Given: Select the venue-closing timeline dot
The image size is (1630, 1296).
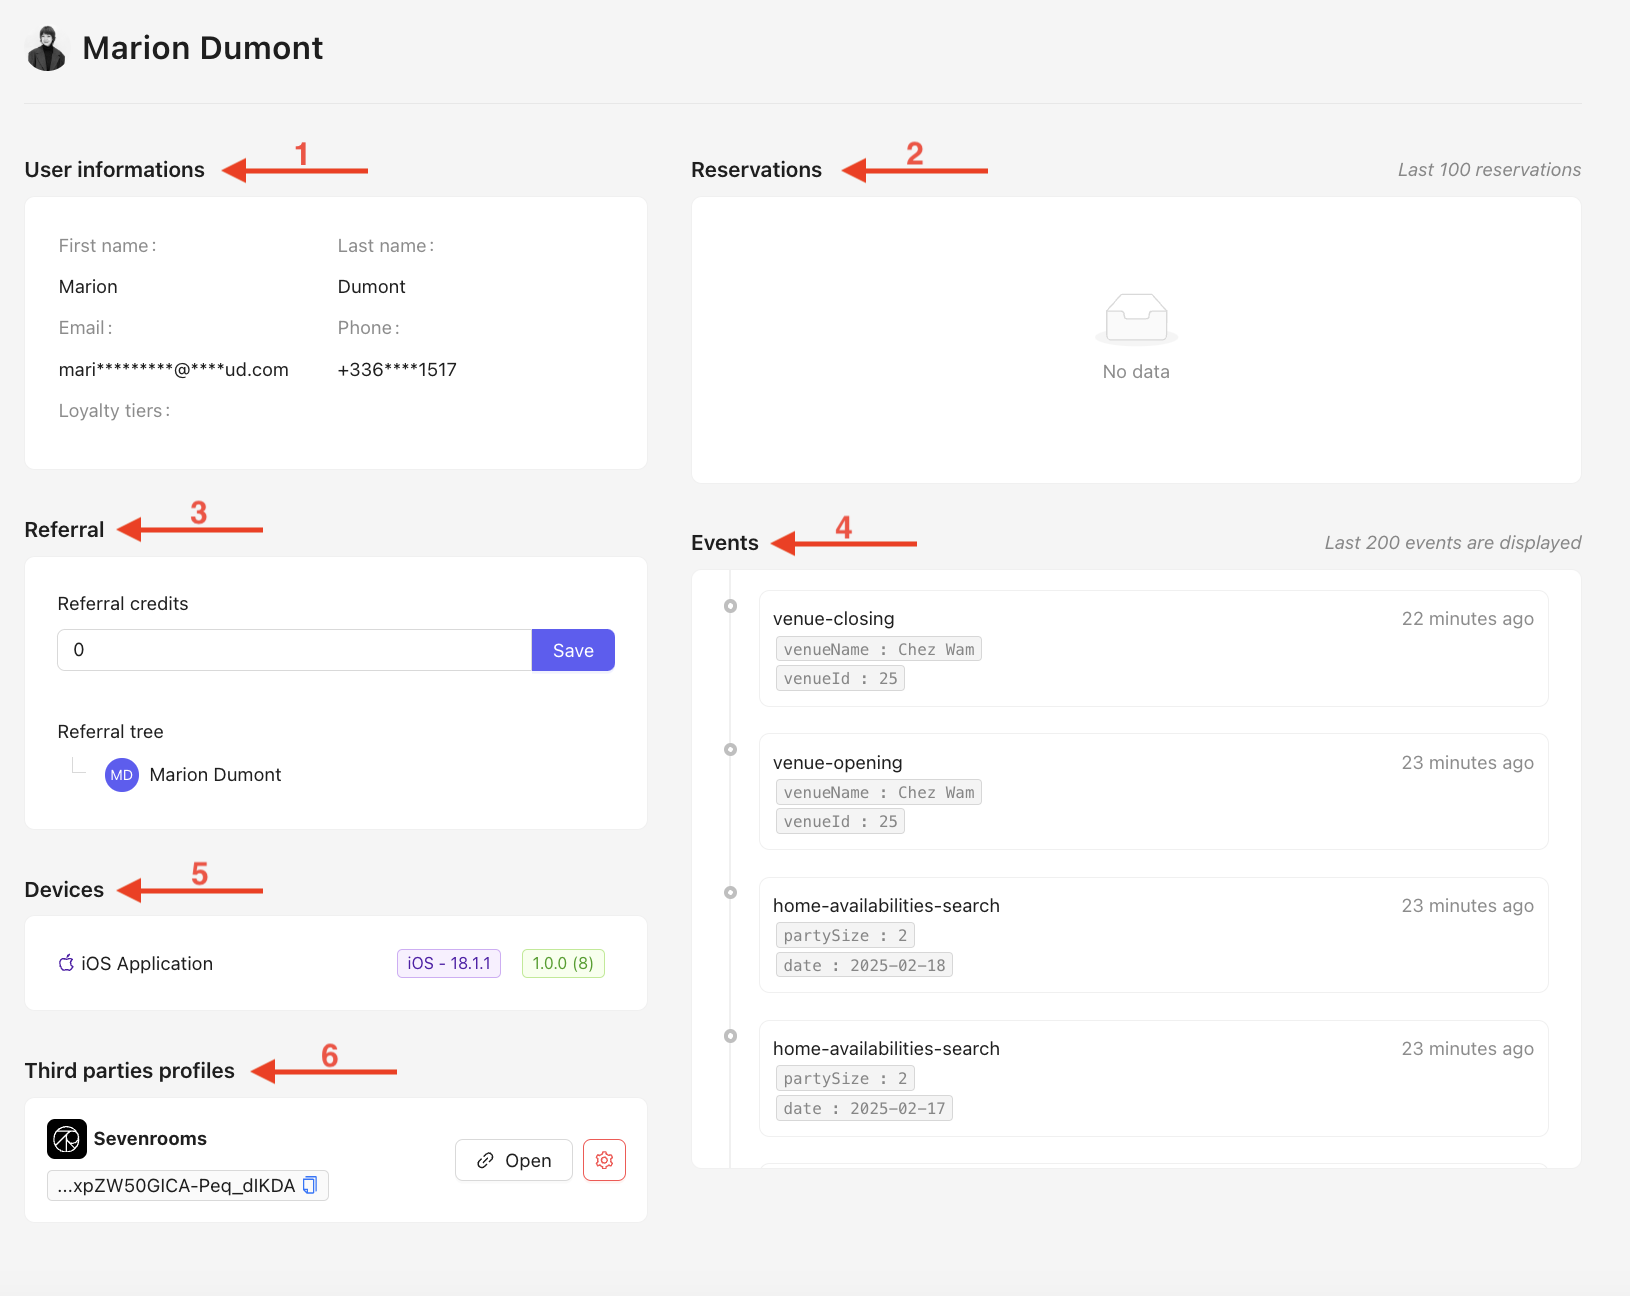Looking at the screenshot, I should 731,606.
